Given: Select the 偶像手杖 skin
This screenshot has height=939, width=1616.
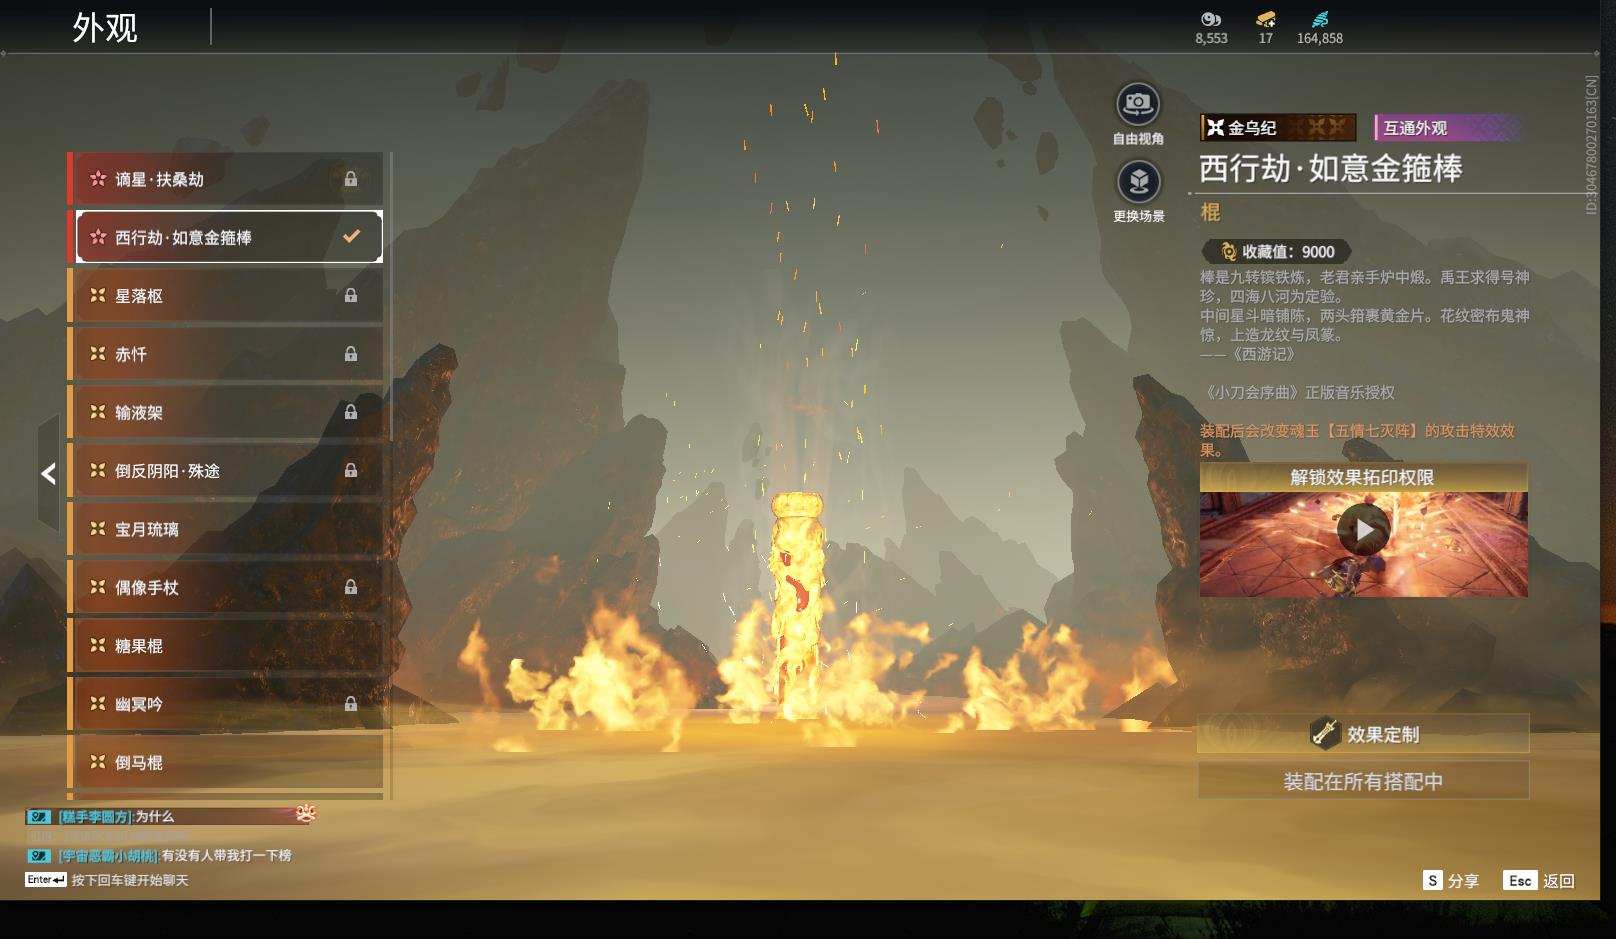Looking at the screenshot, I should click(226, 587).
